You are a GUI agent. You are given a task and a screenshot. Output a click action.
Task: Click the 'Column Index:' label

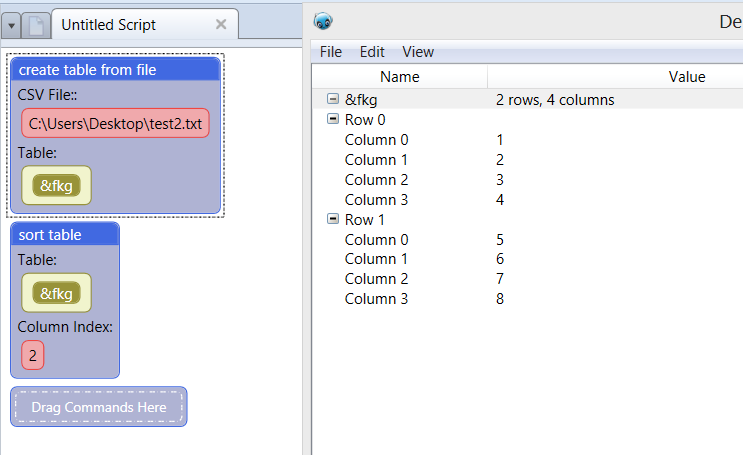point(65,327)
